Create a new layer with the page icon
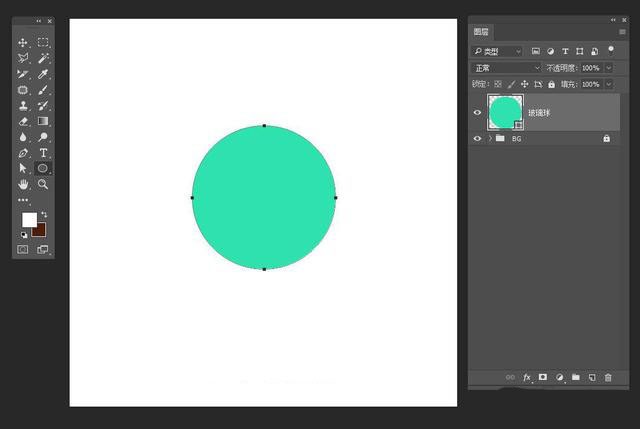The height and width of the screenshot is (429, 640). [592, 378]
